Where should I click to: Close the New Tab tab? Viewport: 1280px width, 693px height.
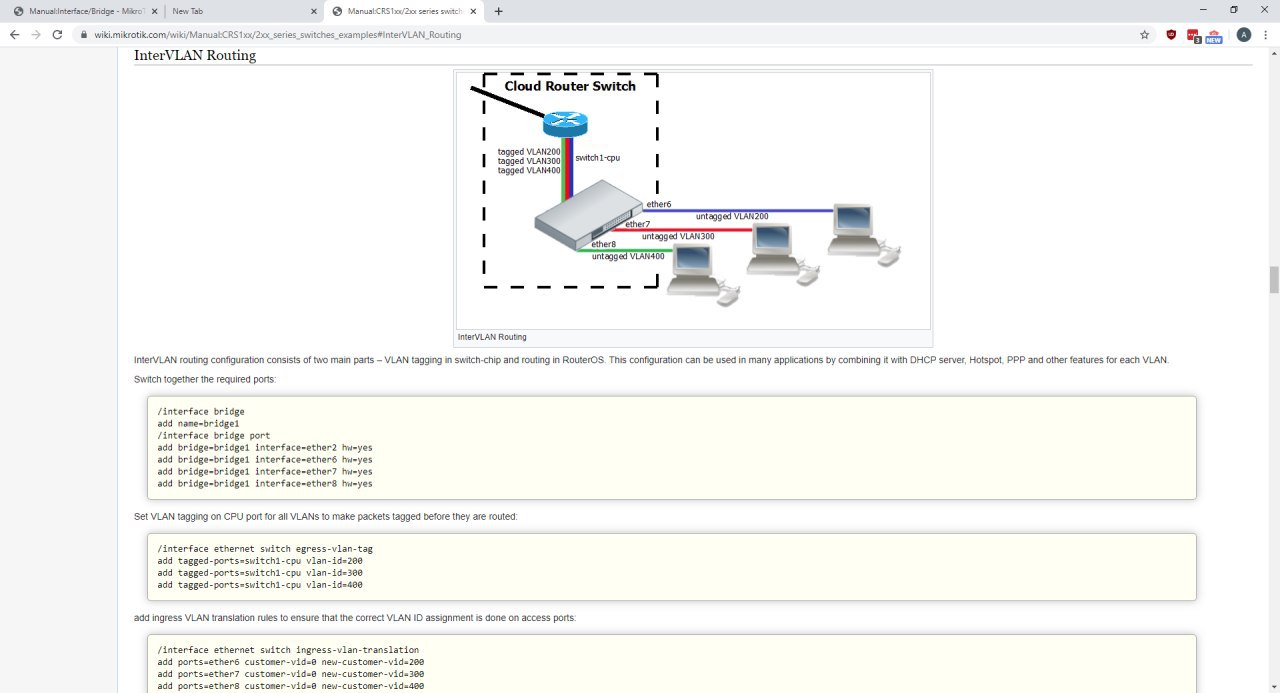tap(312, 11)
